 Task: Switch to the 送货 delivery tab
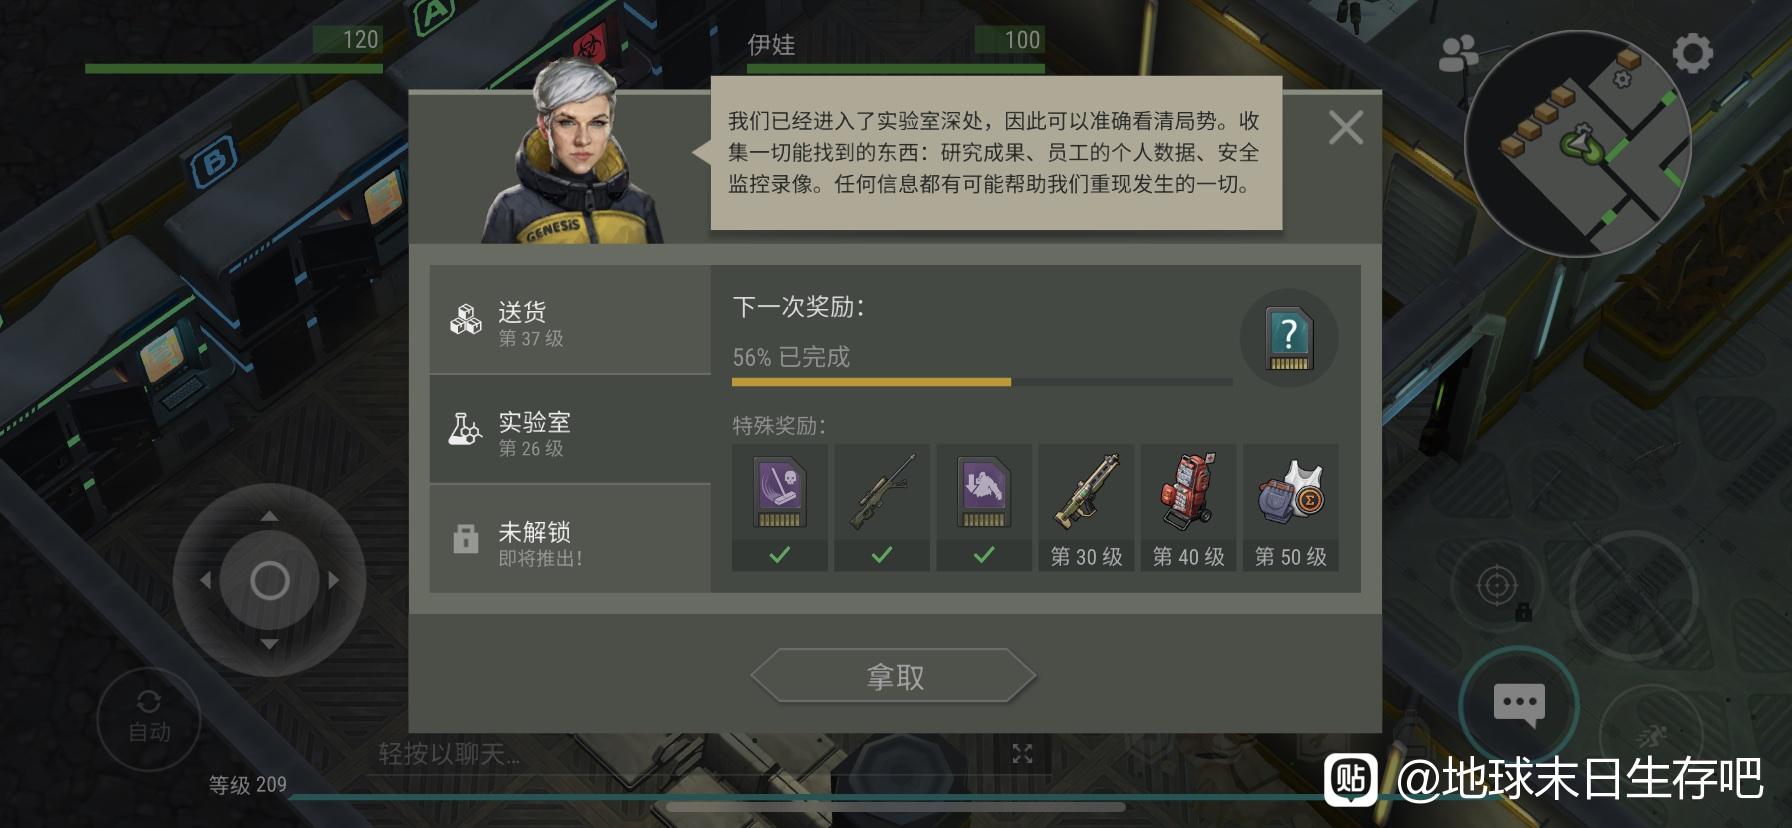[570, 320]
